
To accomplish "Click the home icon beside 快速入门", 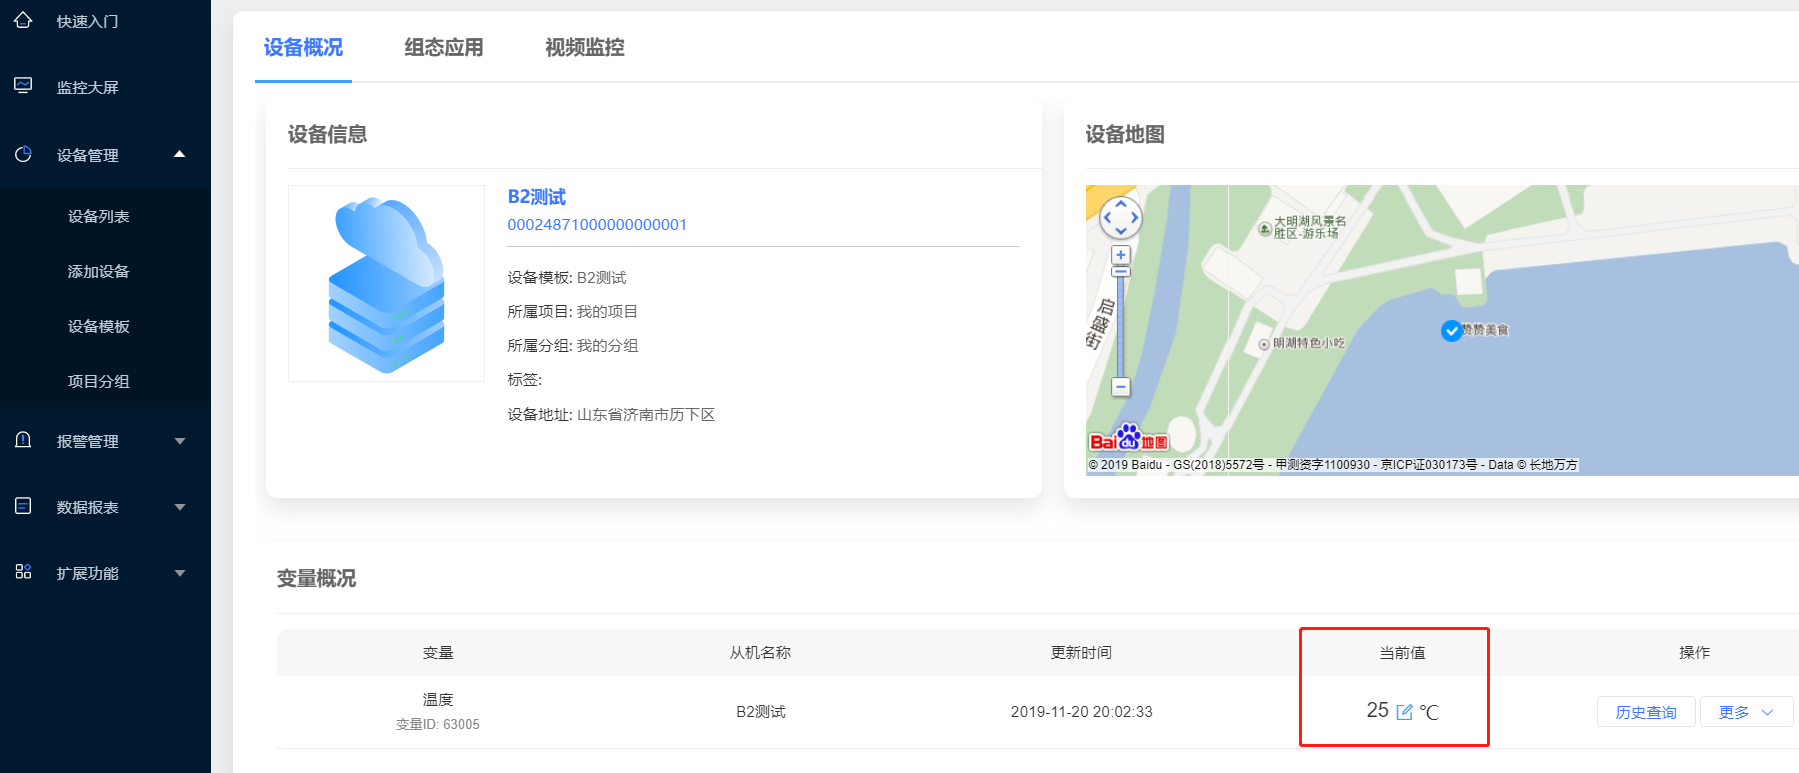I will (x=23, y=20).
